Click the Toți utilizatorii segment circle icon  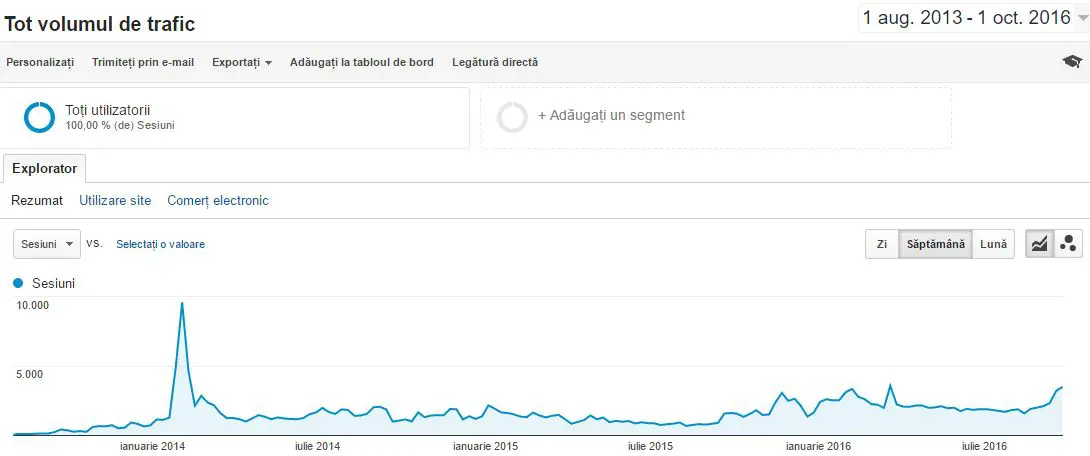[39, 117]
